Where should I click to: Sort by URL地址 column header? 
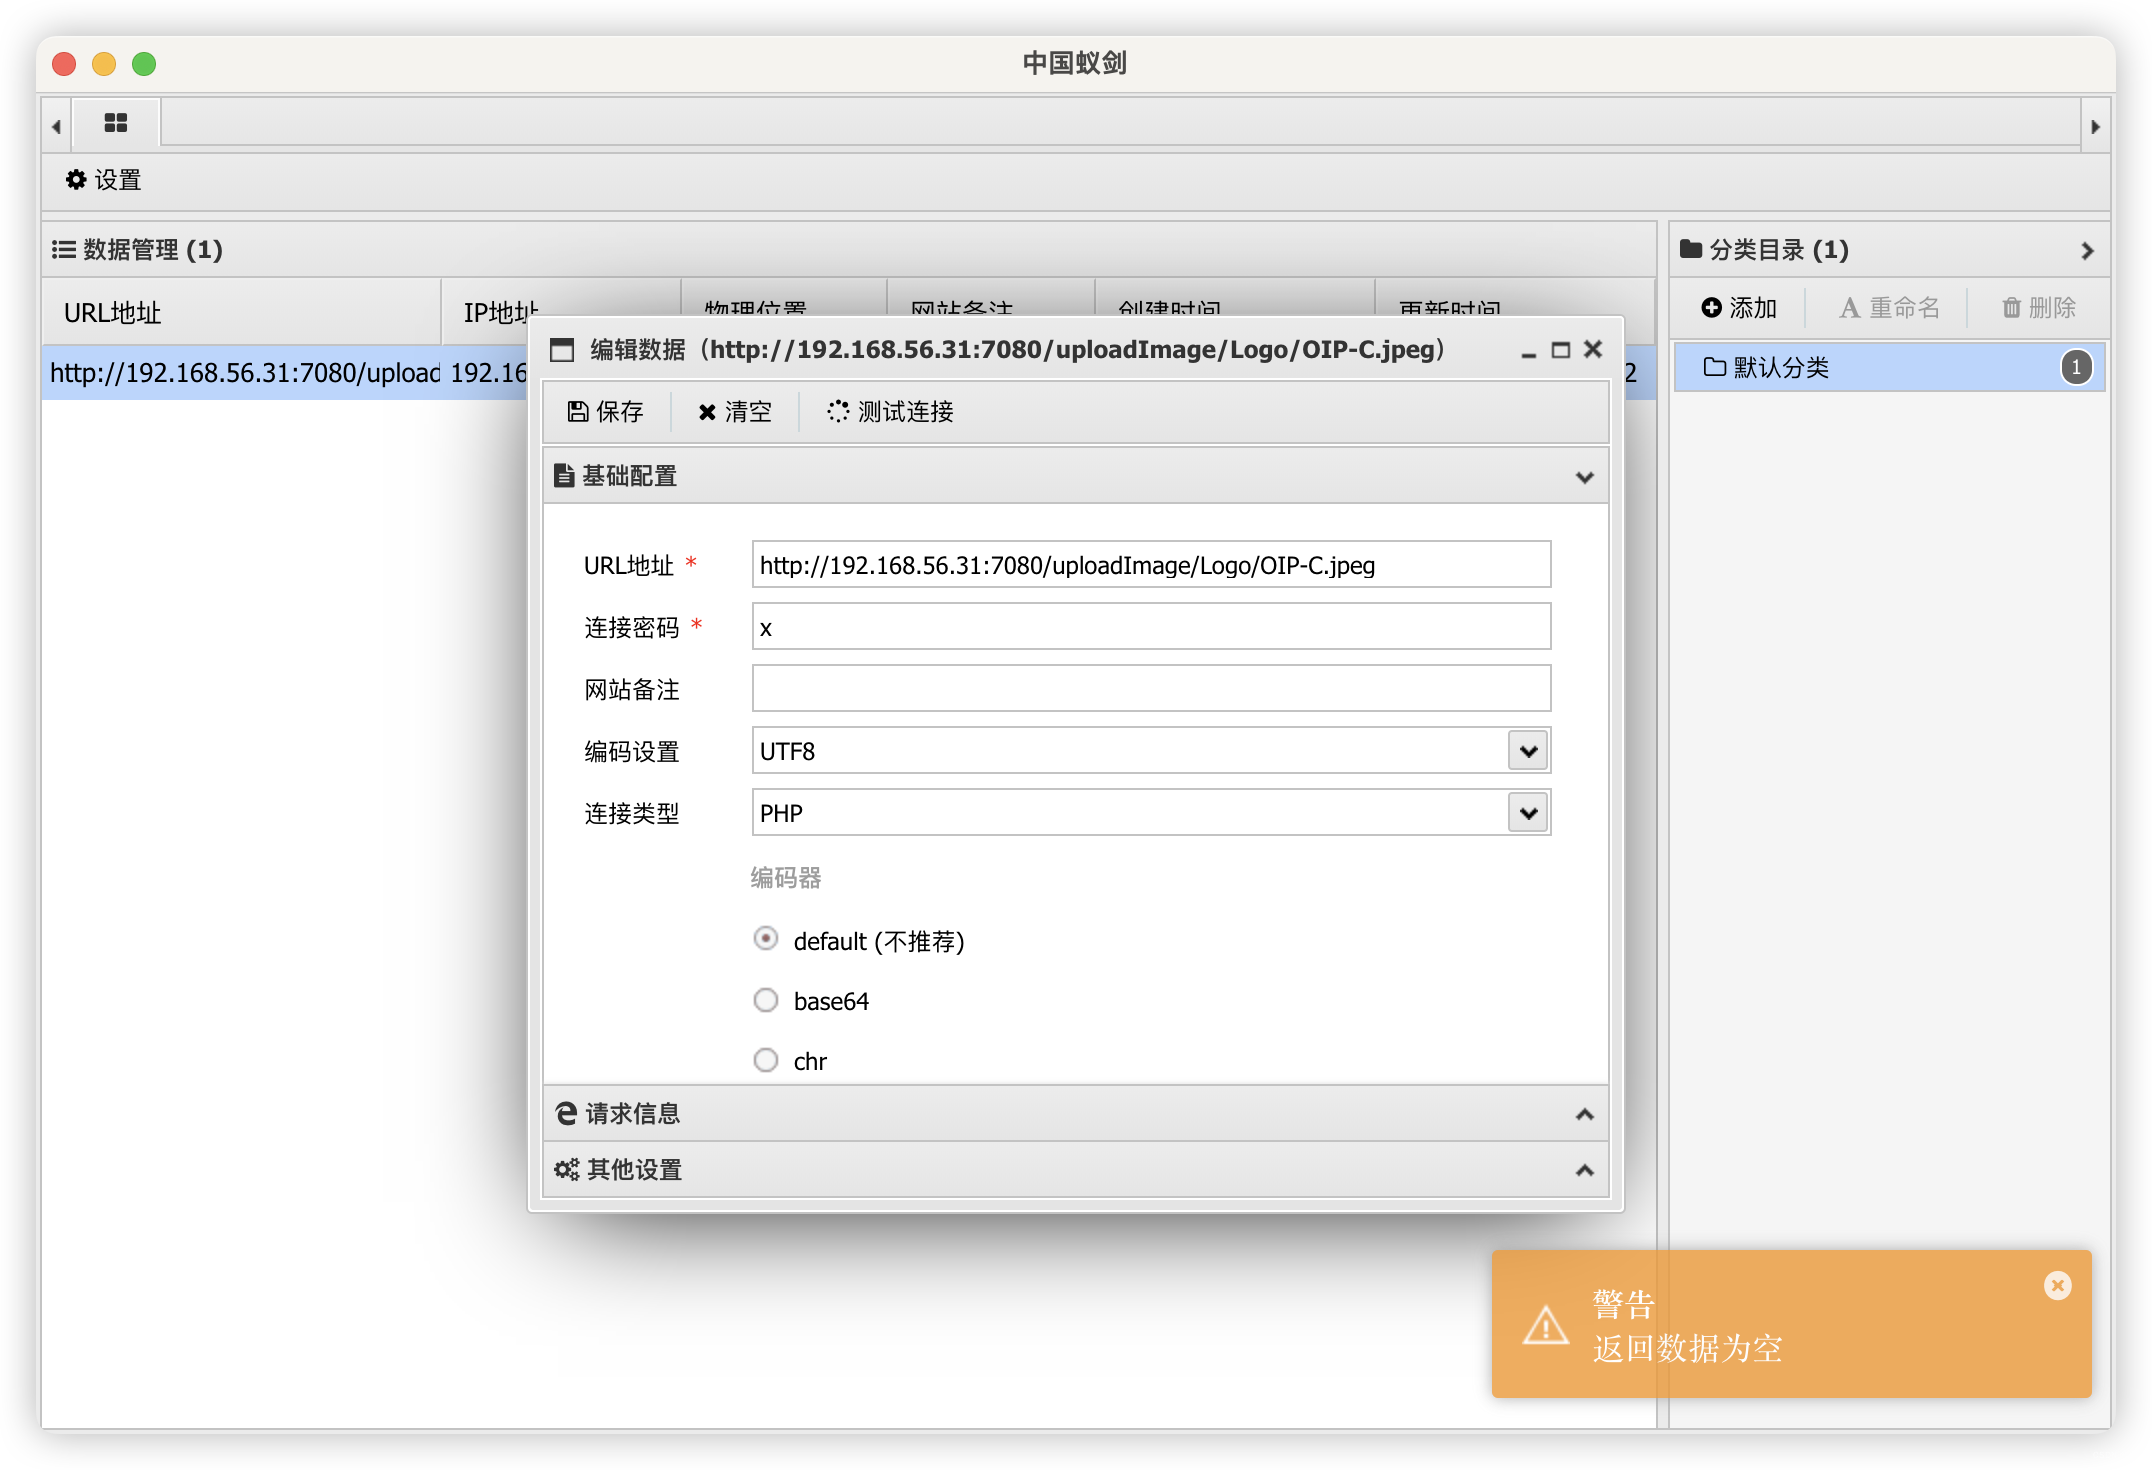point(241,313)
